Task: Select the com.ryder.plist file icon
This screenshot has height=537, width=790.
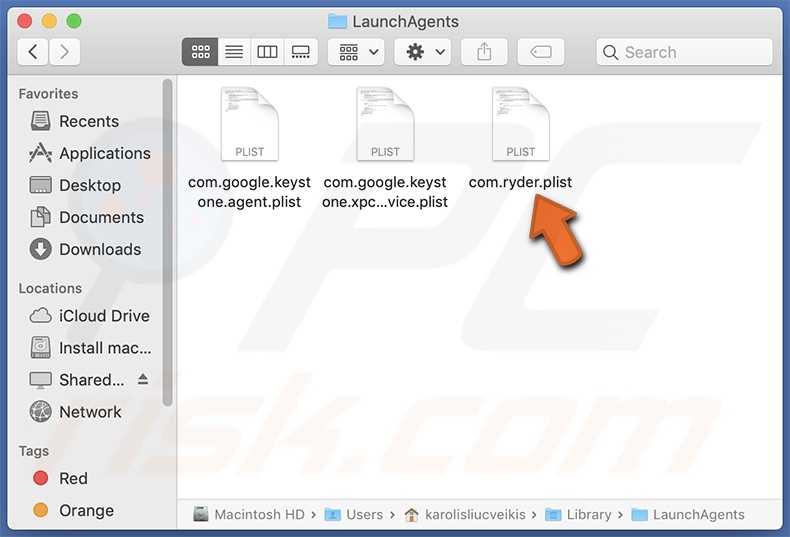Action: [520, 124]
